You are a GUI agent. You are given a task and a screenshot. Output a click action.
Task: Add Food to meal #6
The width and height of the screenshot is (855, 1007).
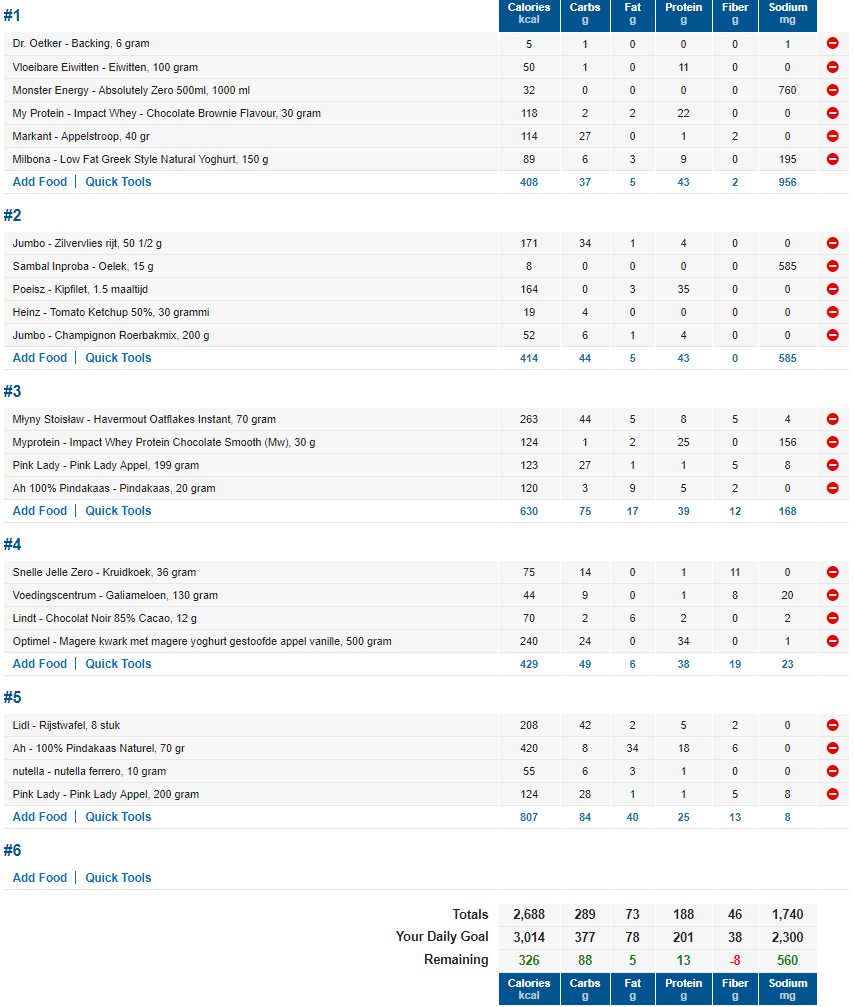(x=40, y=878)
